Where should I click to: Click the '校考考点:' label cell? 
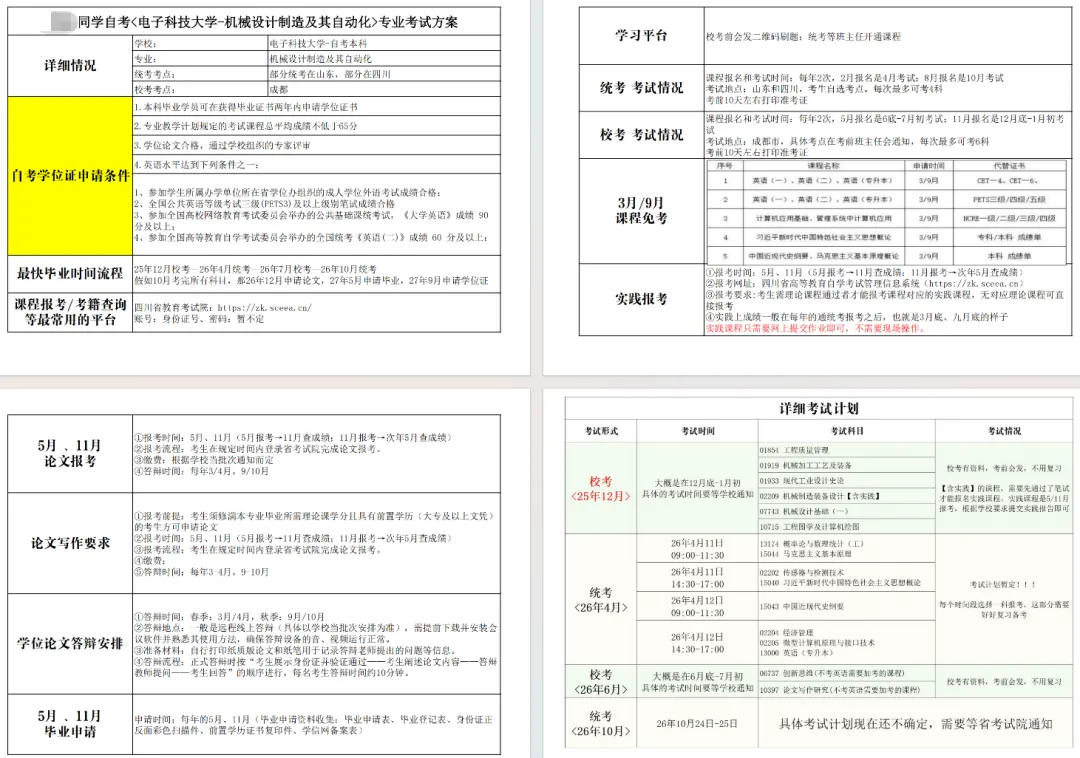pos(200,89)
